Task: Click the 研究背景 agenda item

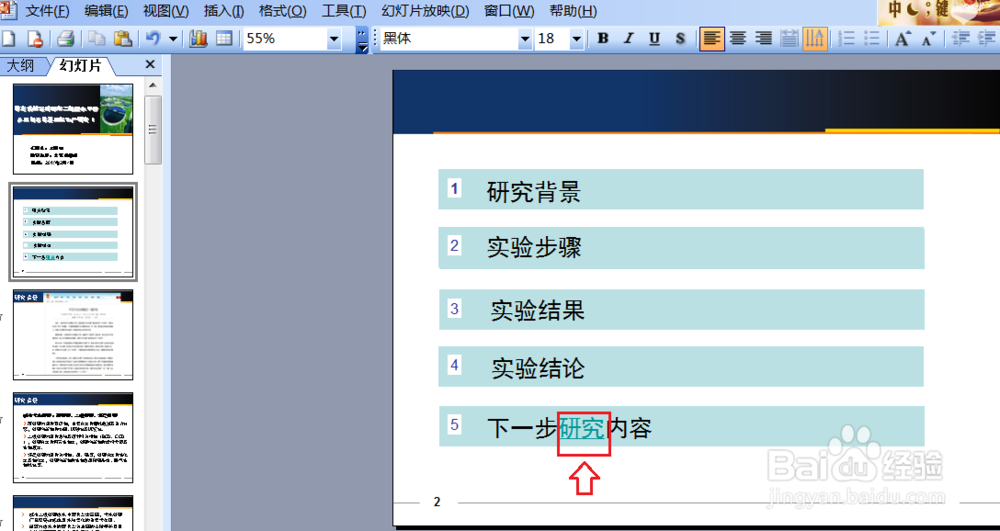Action: click(x=534, y=191)
